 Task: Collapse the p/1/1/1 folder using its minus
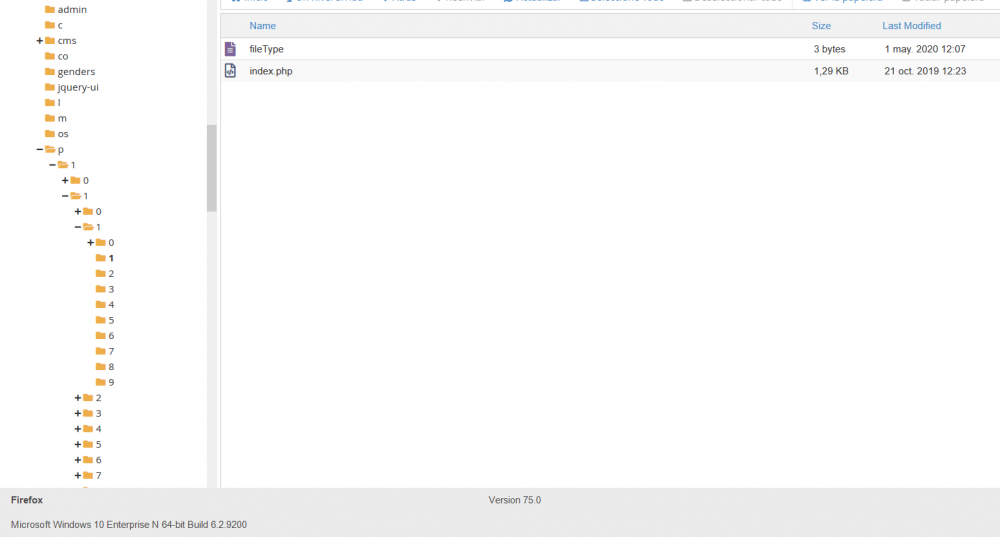78,227
